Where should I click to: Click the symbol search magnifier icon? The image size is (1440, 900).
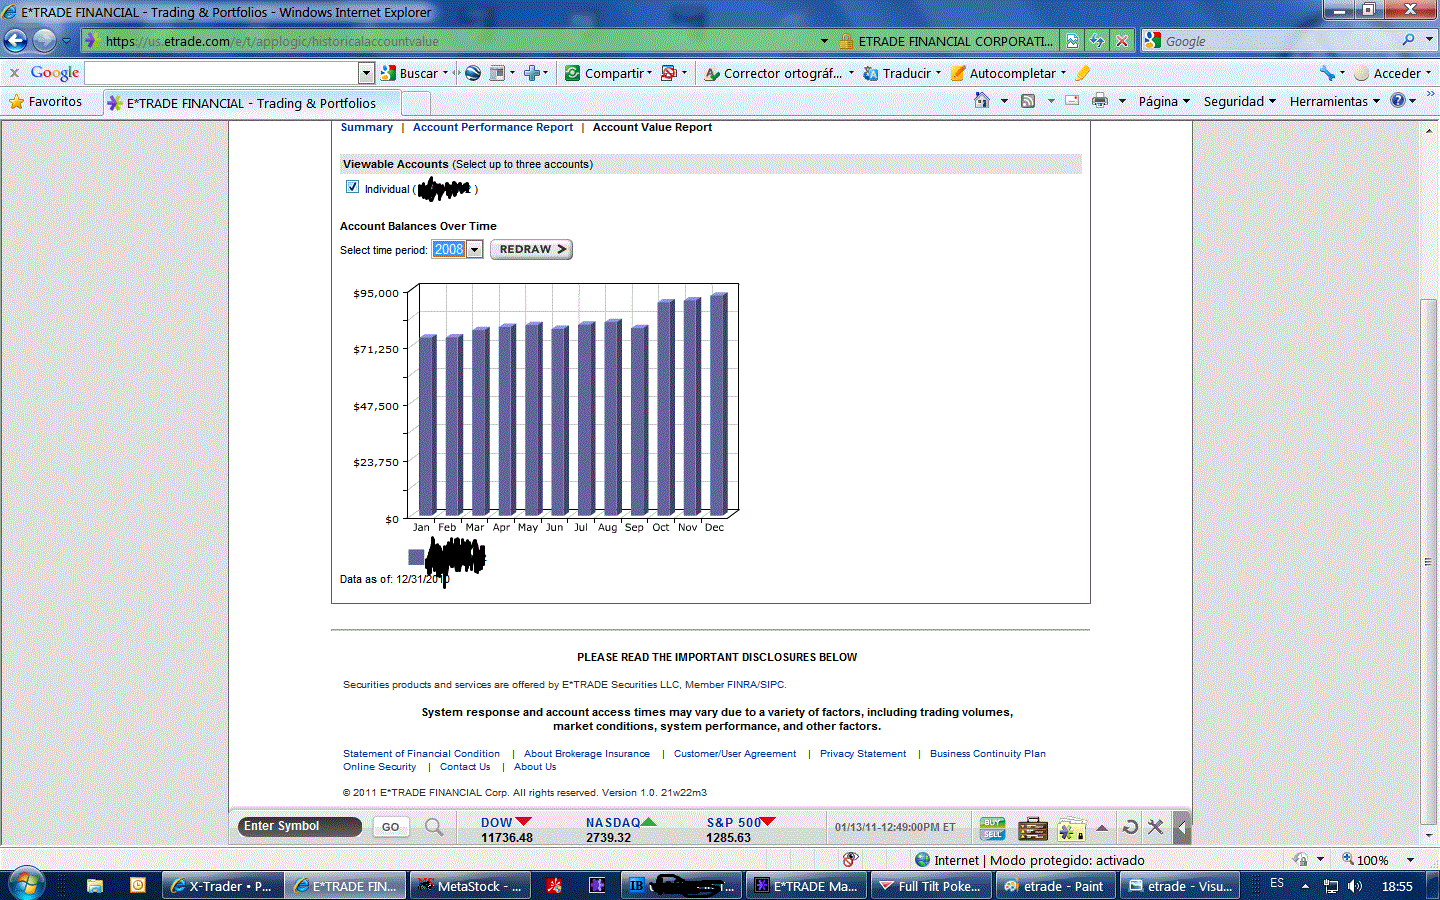[434, 827]
